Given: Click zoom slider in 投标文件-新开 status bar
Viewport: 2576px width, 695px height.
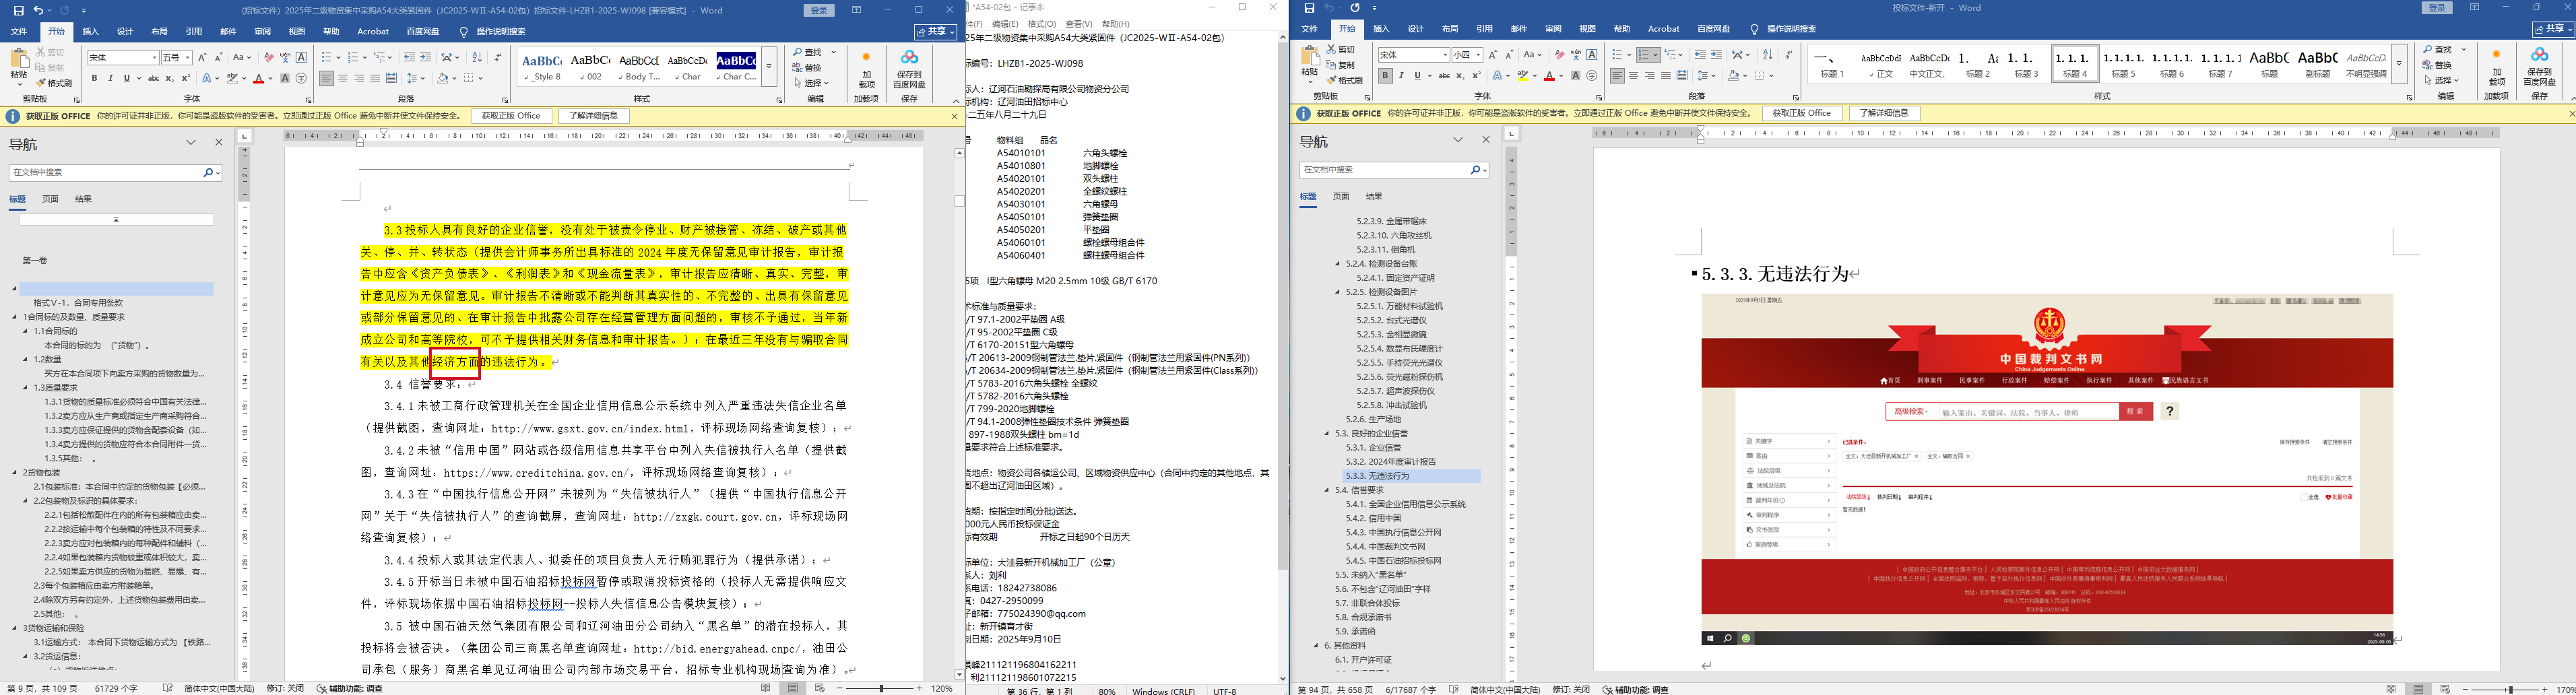Looking at the screenshot, I should pos(2510,689).
